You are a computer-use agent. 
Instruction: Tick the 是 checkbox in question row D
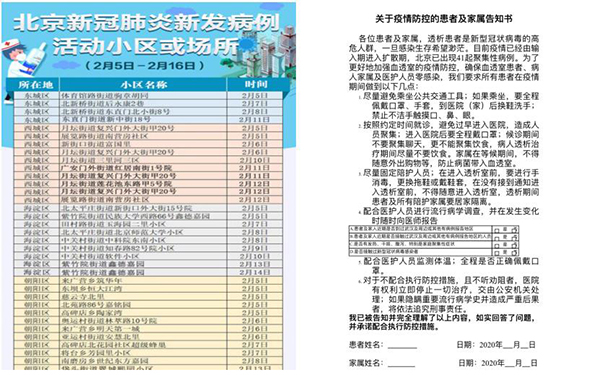point(497,253)
